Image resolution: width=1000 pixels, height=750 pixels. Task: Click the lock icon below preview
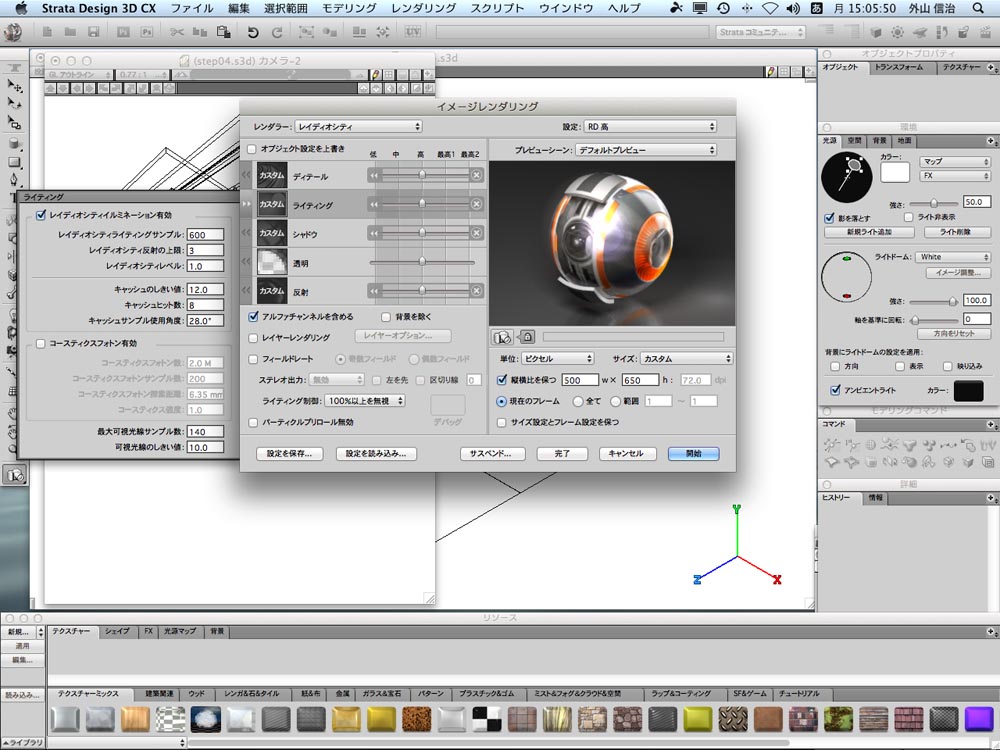point(527,337)
